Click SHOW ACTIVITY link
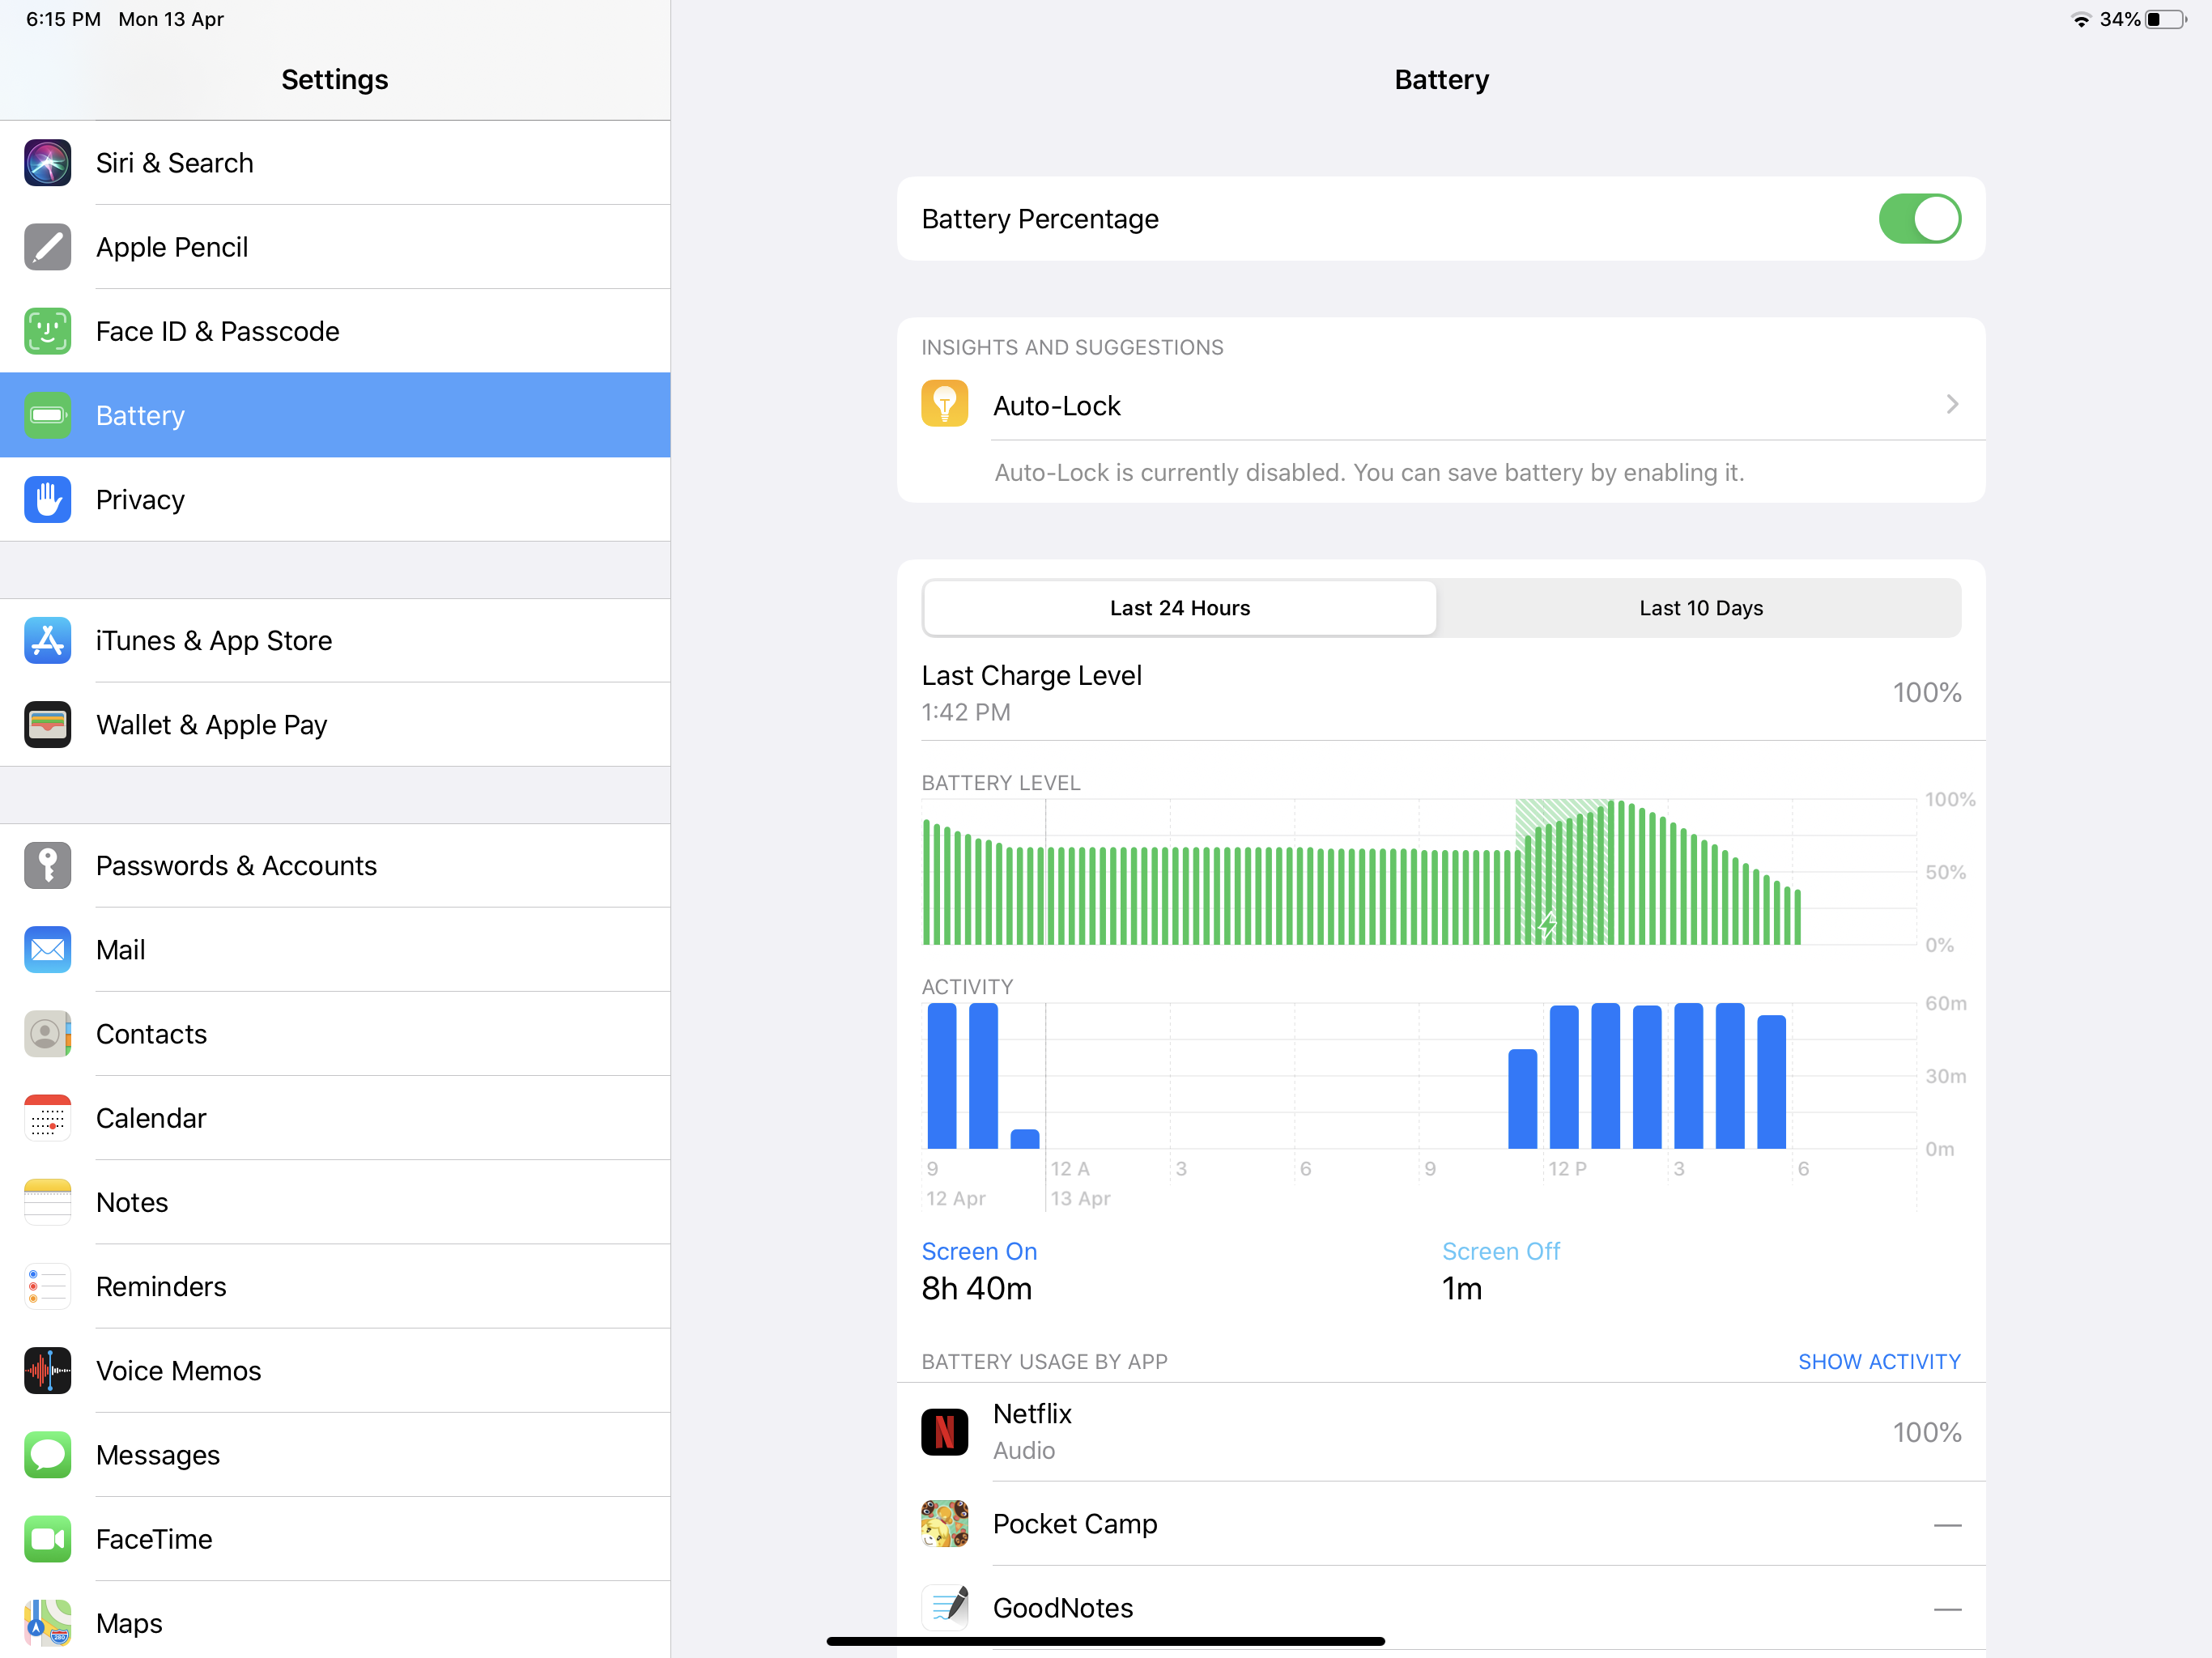 point(1878,1361)
